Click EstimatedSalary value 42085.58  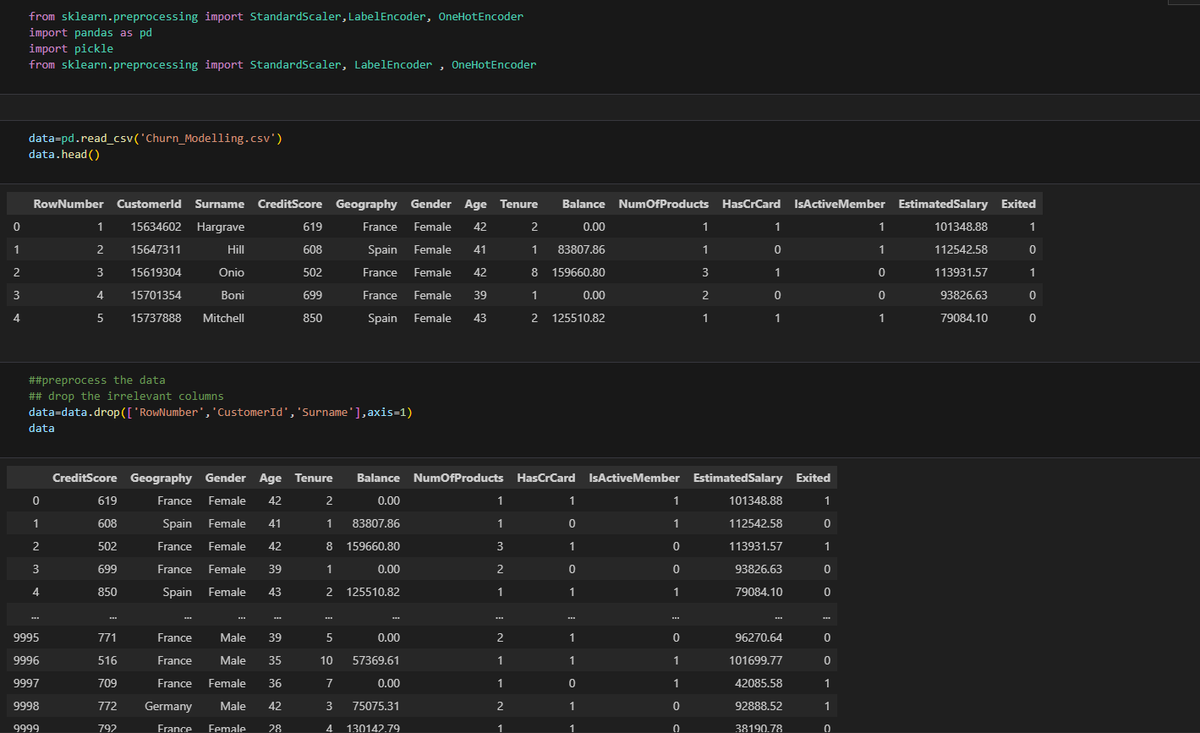[758, 684]
